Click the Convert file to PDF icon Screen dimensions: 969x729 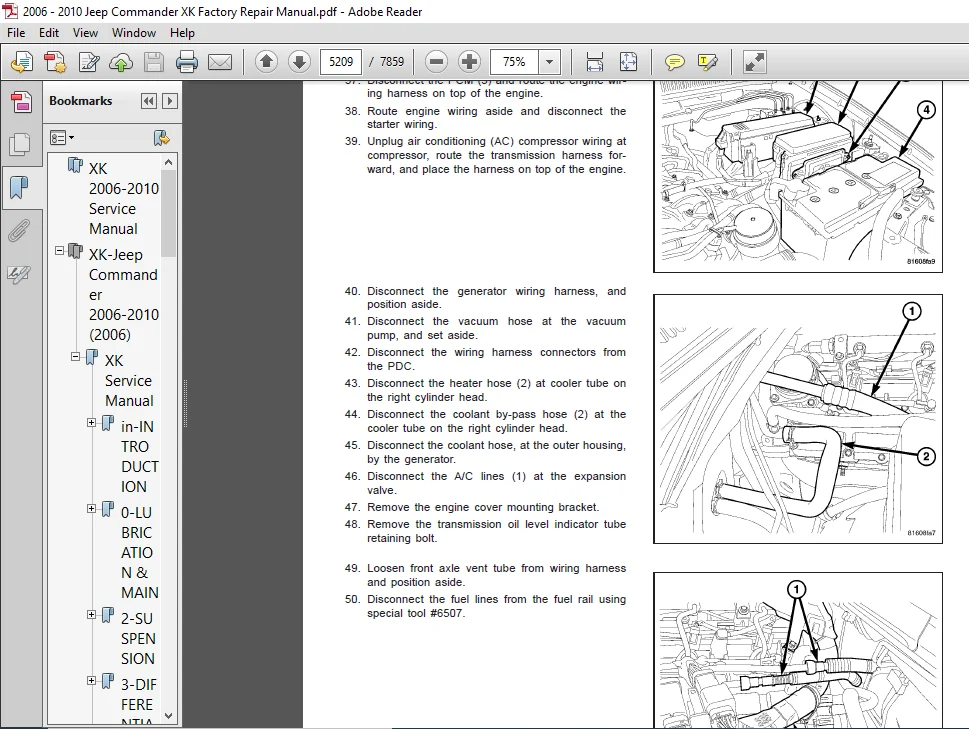pos(55,62)
